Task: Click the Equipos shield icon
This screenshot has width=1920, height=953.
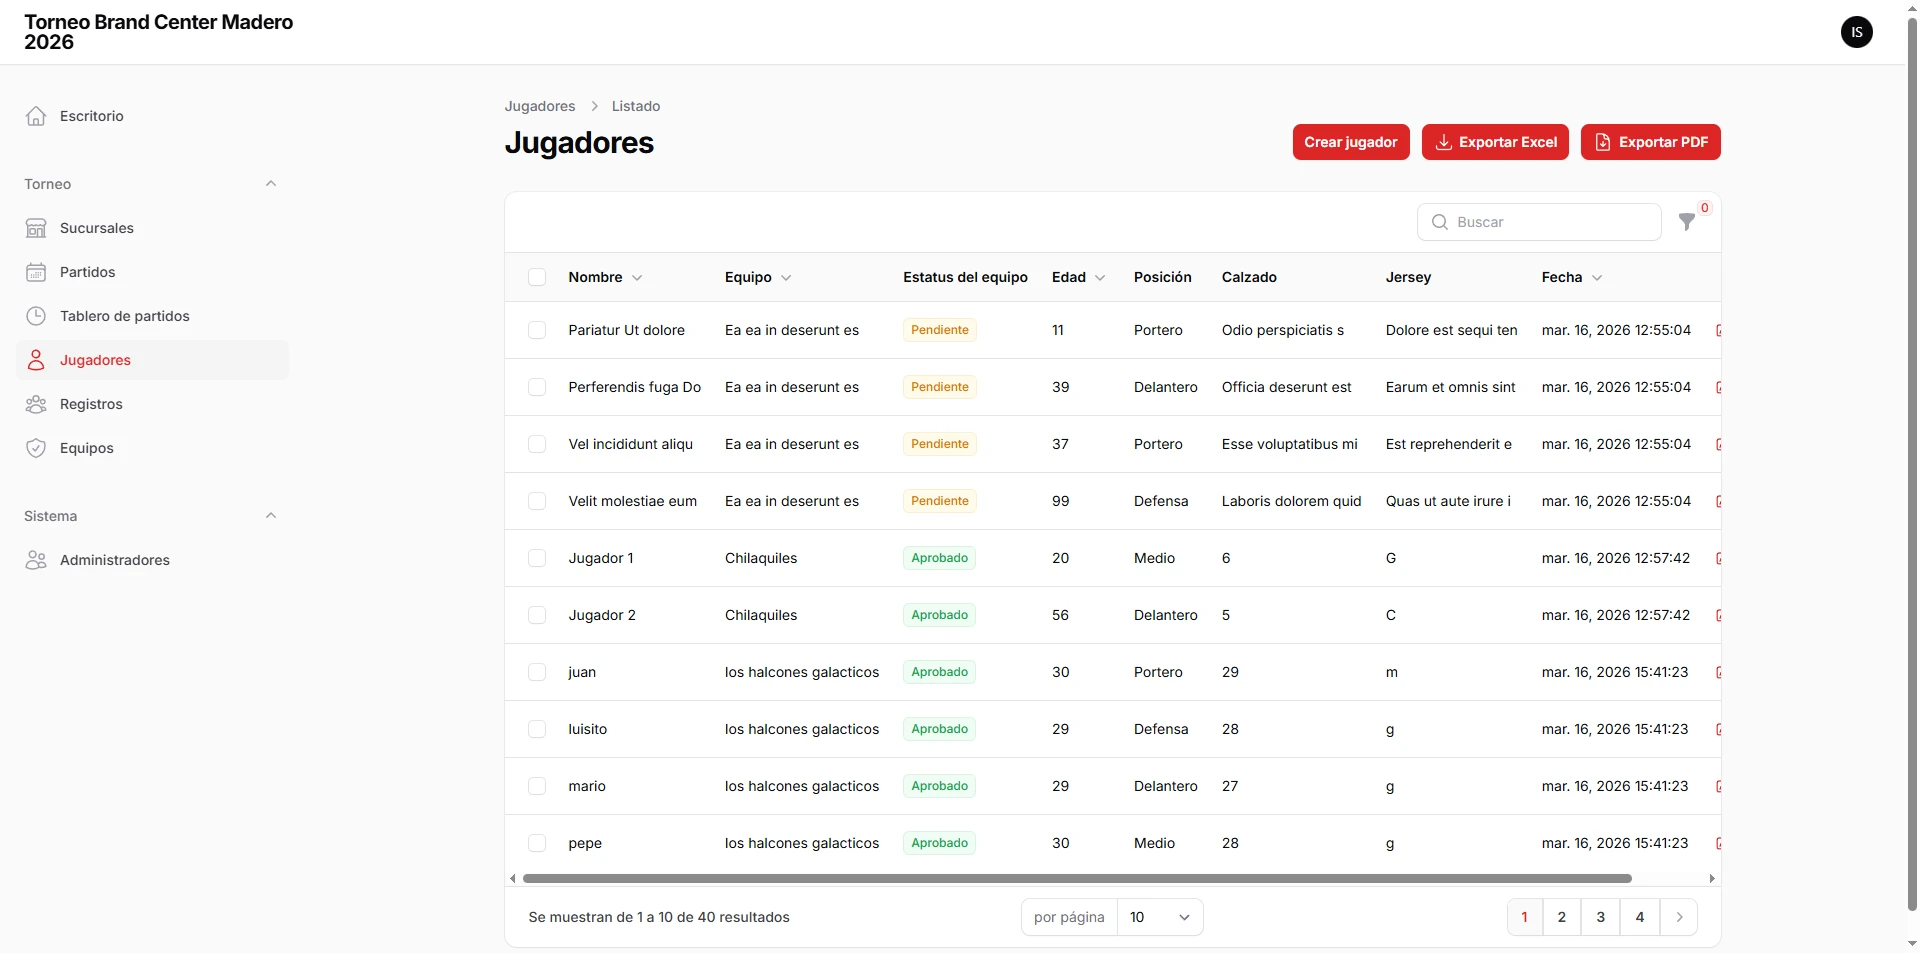Action: click(36, 448)
